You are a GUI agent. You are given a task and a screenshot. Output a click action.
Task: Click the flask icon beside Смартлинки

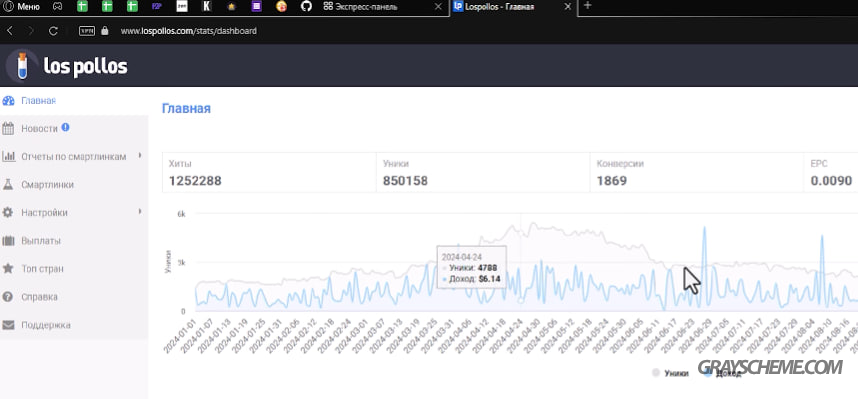(8, 184)
